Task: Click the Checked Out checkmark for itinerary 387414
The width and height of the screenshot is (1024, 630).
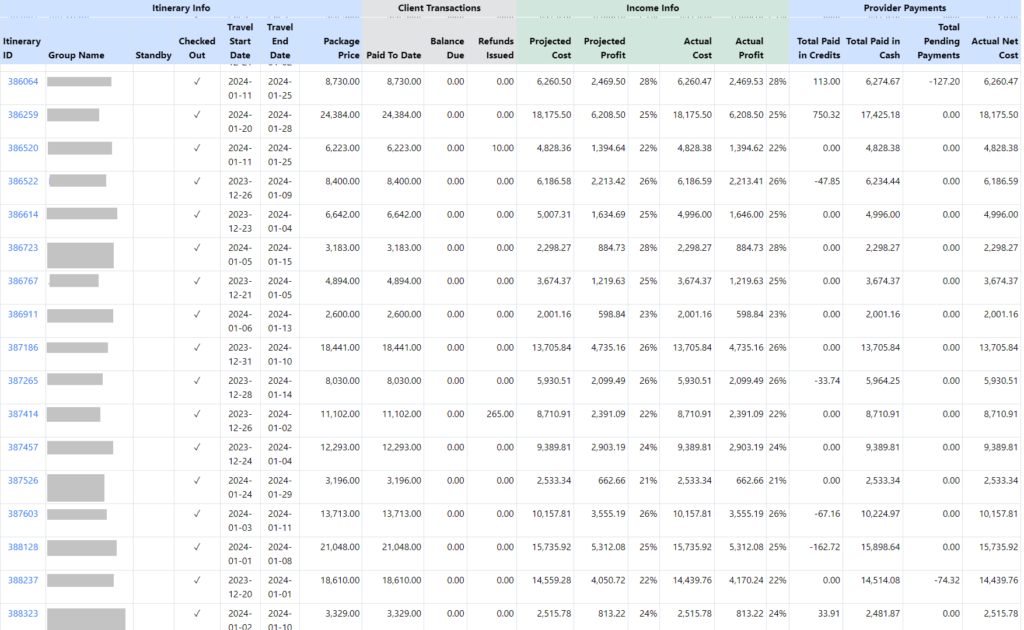Action: coord(197,415)
